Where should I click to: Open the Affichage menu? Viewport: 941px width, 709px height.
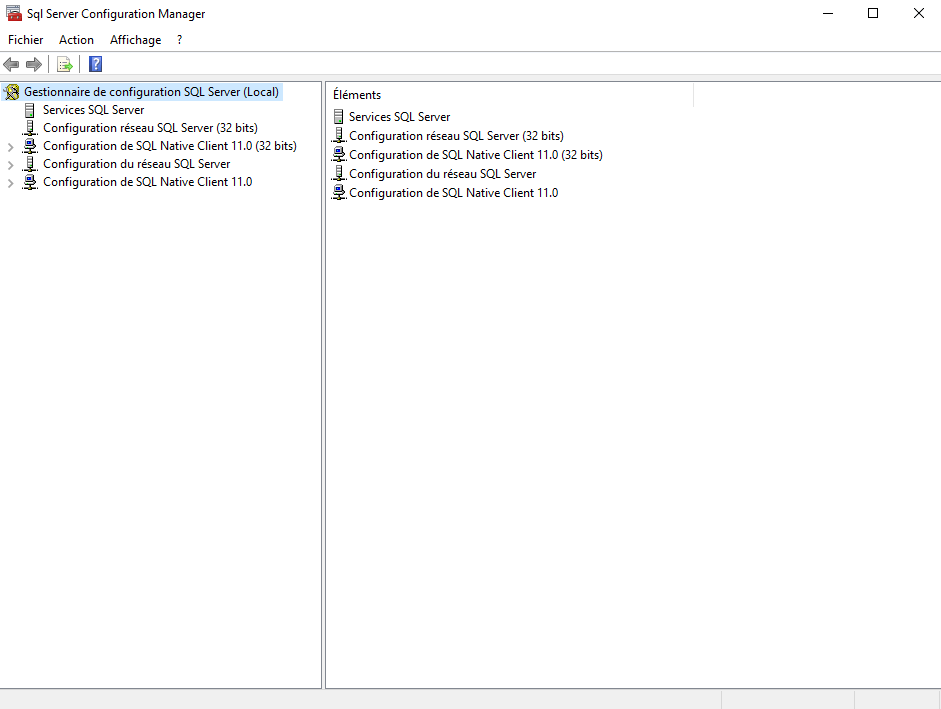click(x=135, y=40)
